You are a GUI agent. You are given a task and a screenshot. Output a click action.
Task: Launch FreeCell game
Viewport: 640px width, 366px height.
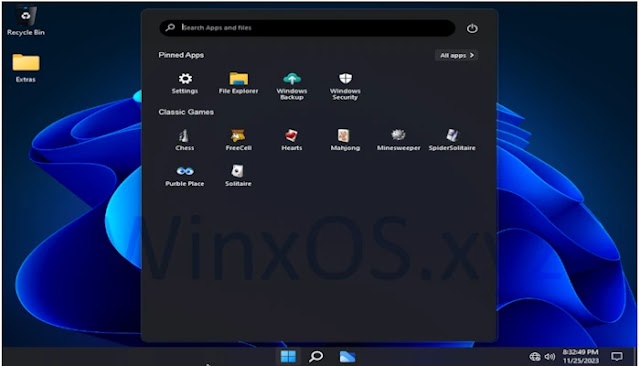[x=238, y=140]
